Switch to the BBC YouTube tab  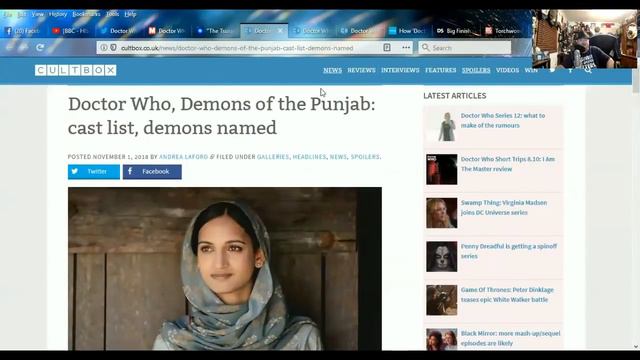tap(71, 31)
